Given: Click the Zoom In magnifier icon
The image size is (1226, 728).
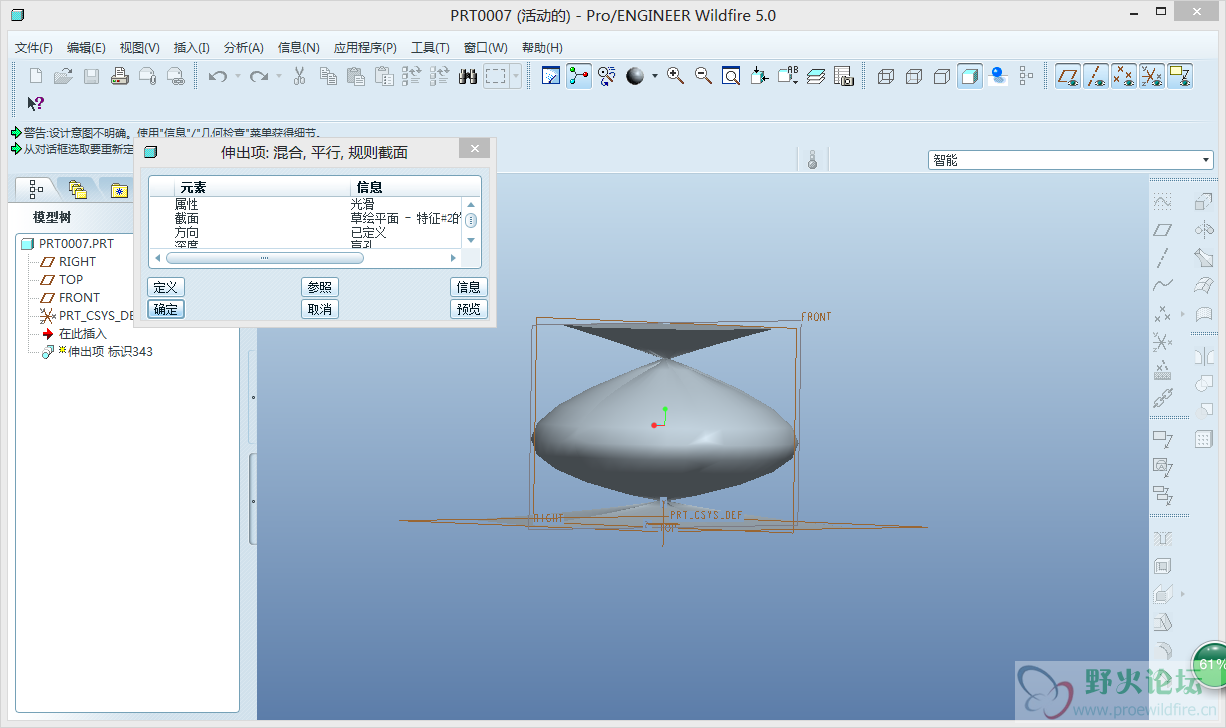Looking at the screenshot, I should (x=676, y=76).
